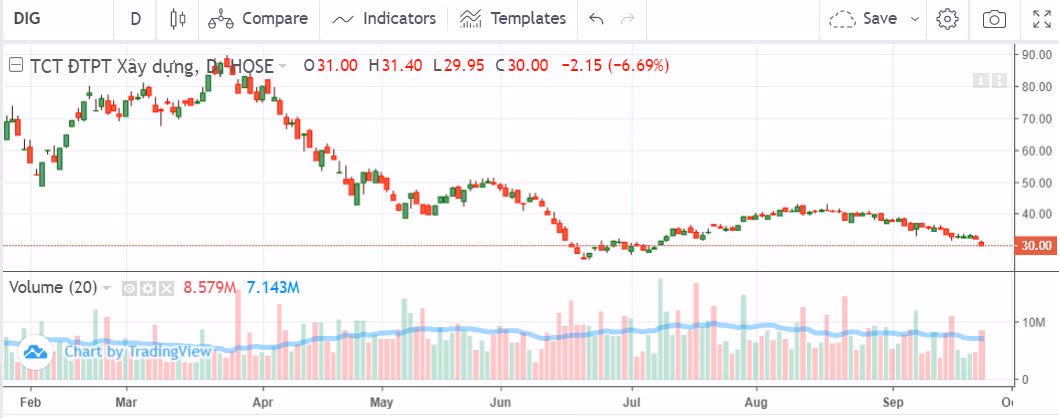The width and height of the screenshot is (1059, 418).
Task: Click the DIG symbol search field
Action: tap(40, 18)
